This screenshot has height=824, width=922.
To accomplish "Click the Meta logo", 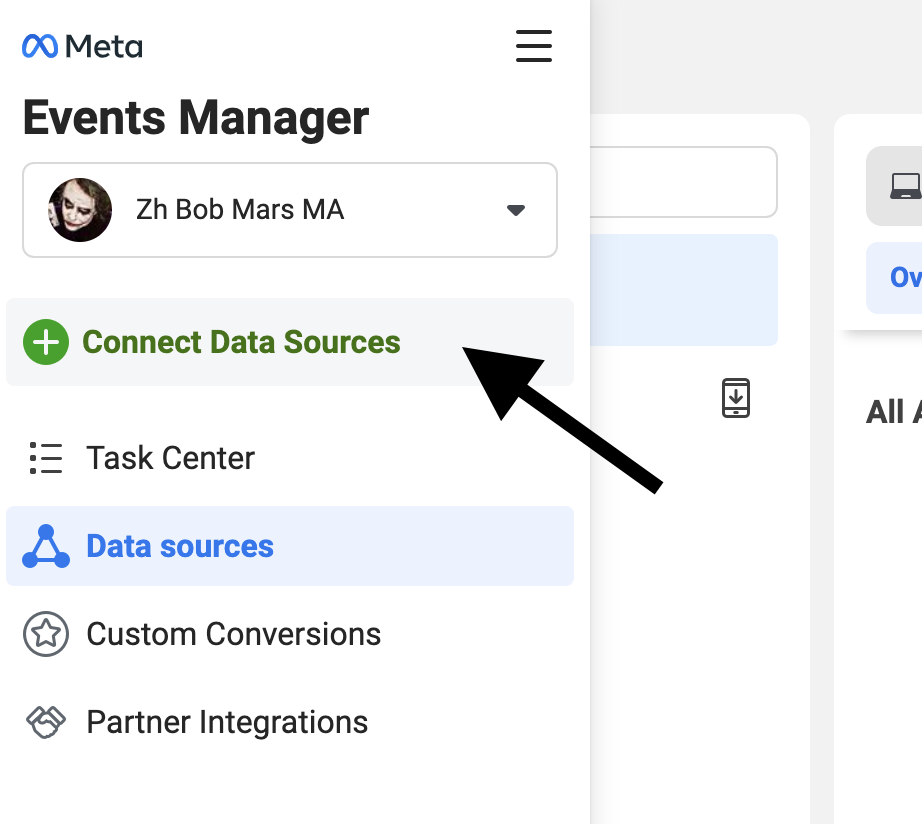I will coord(82,46).
